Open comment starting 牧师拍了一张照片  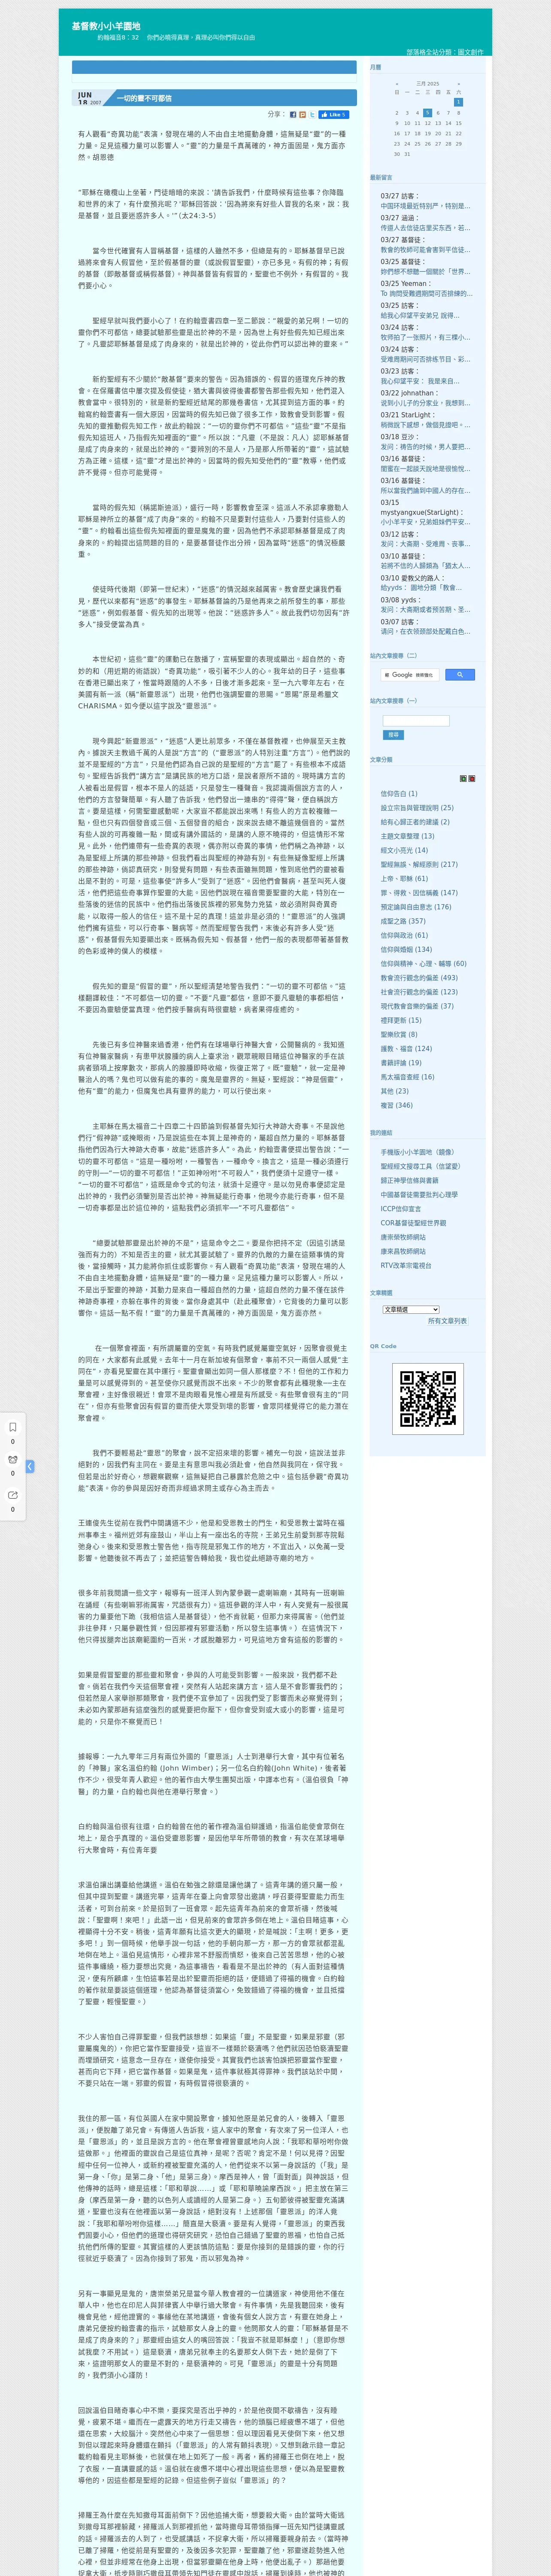(x=425, y=338)
